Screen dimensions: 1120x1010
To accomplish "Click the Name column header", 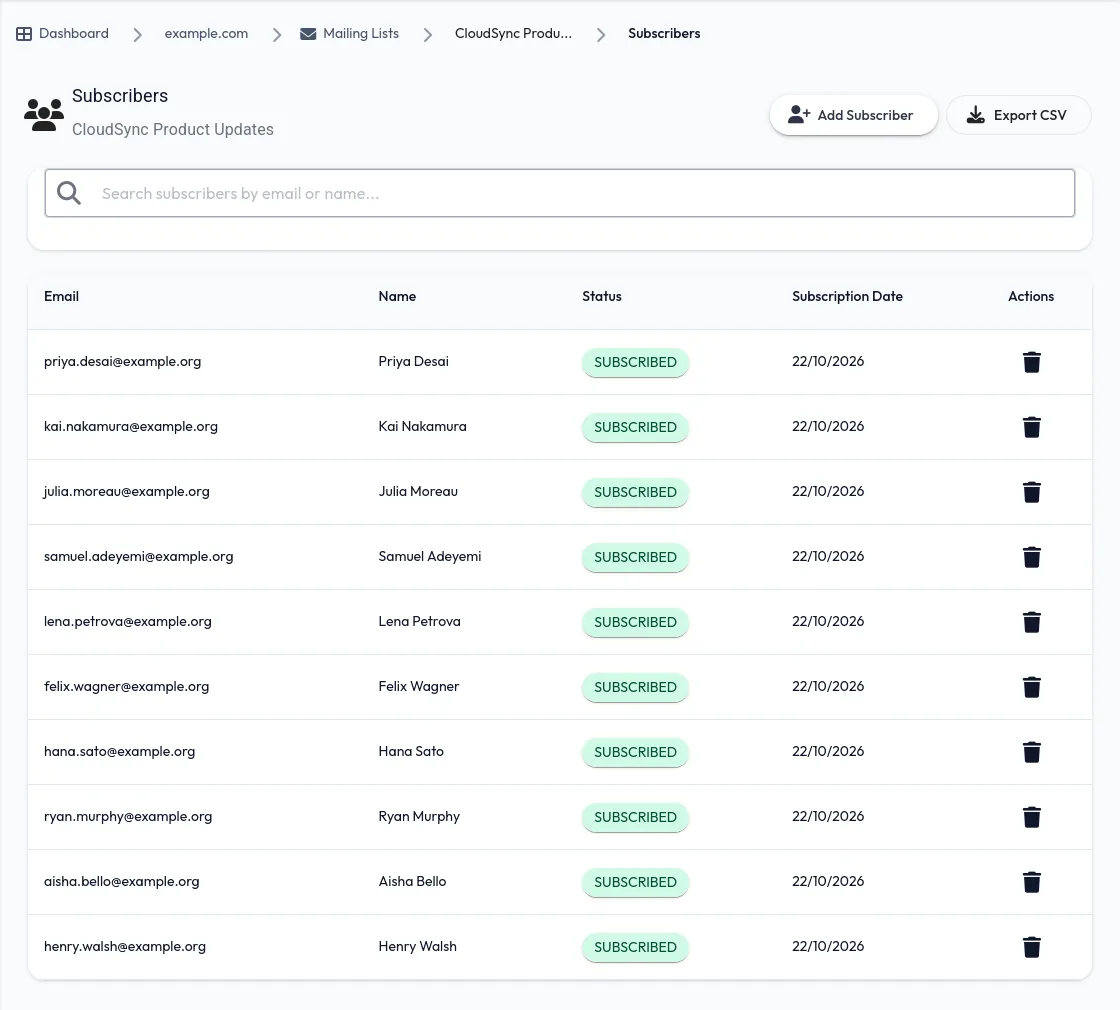I will (x=397, y=296).
